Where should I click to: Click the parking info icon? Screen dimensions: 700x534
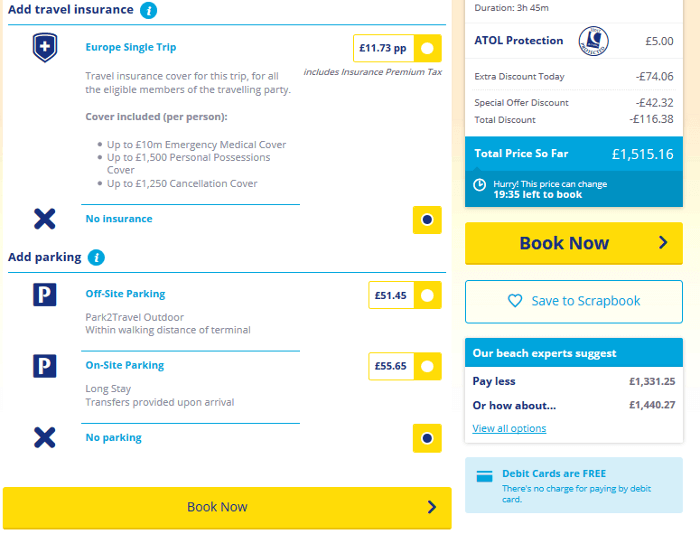point(96,258)
